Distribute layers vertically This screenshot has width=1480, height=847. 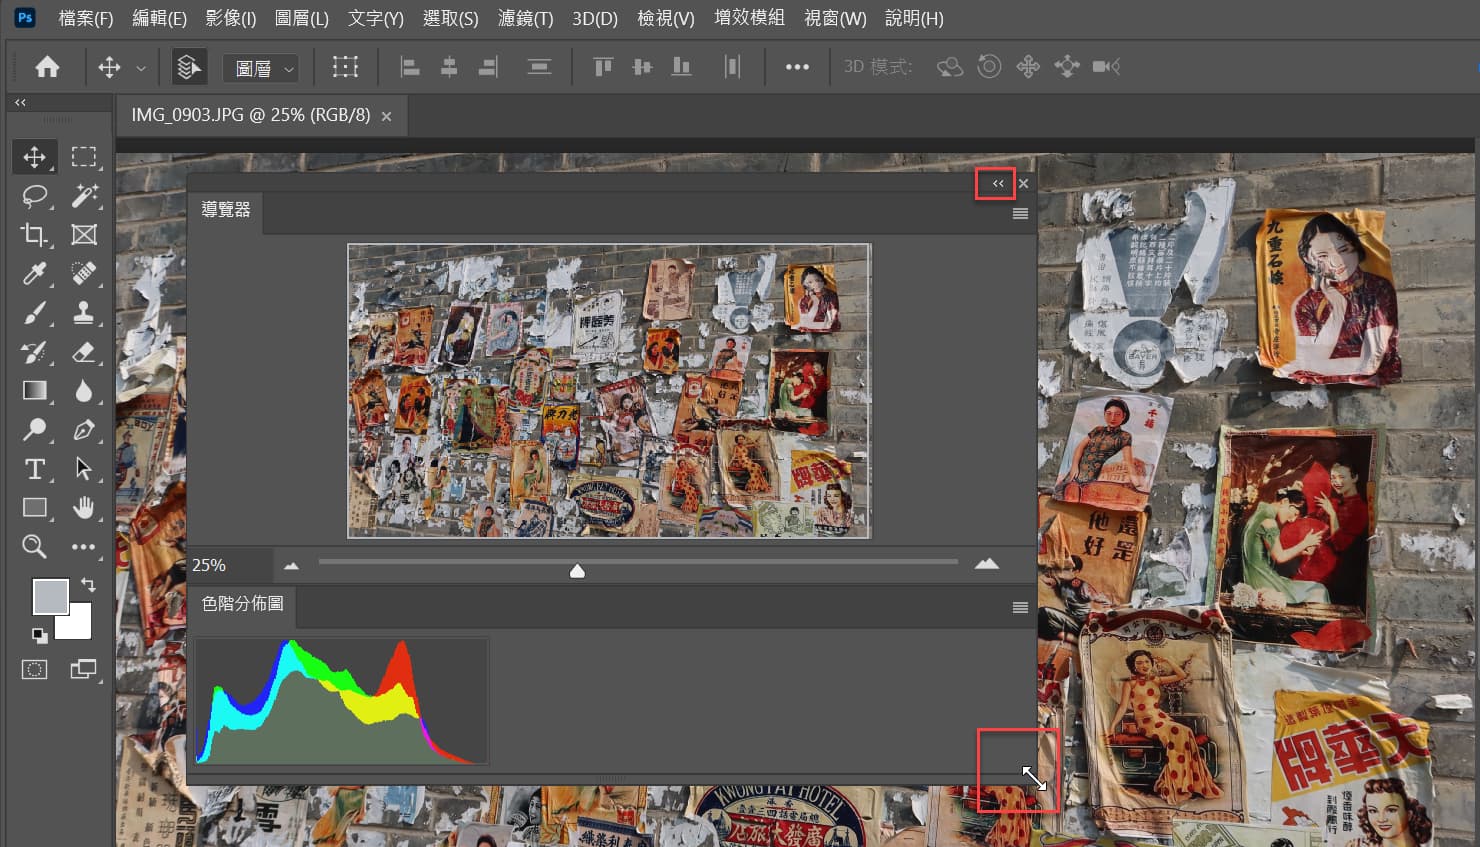tap(539, 67)
